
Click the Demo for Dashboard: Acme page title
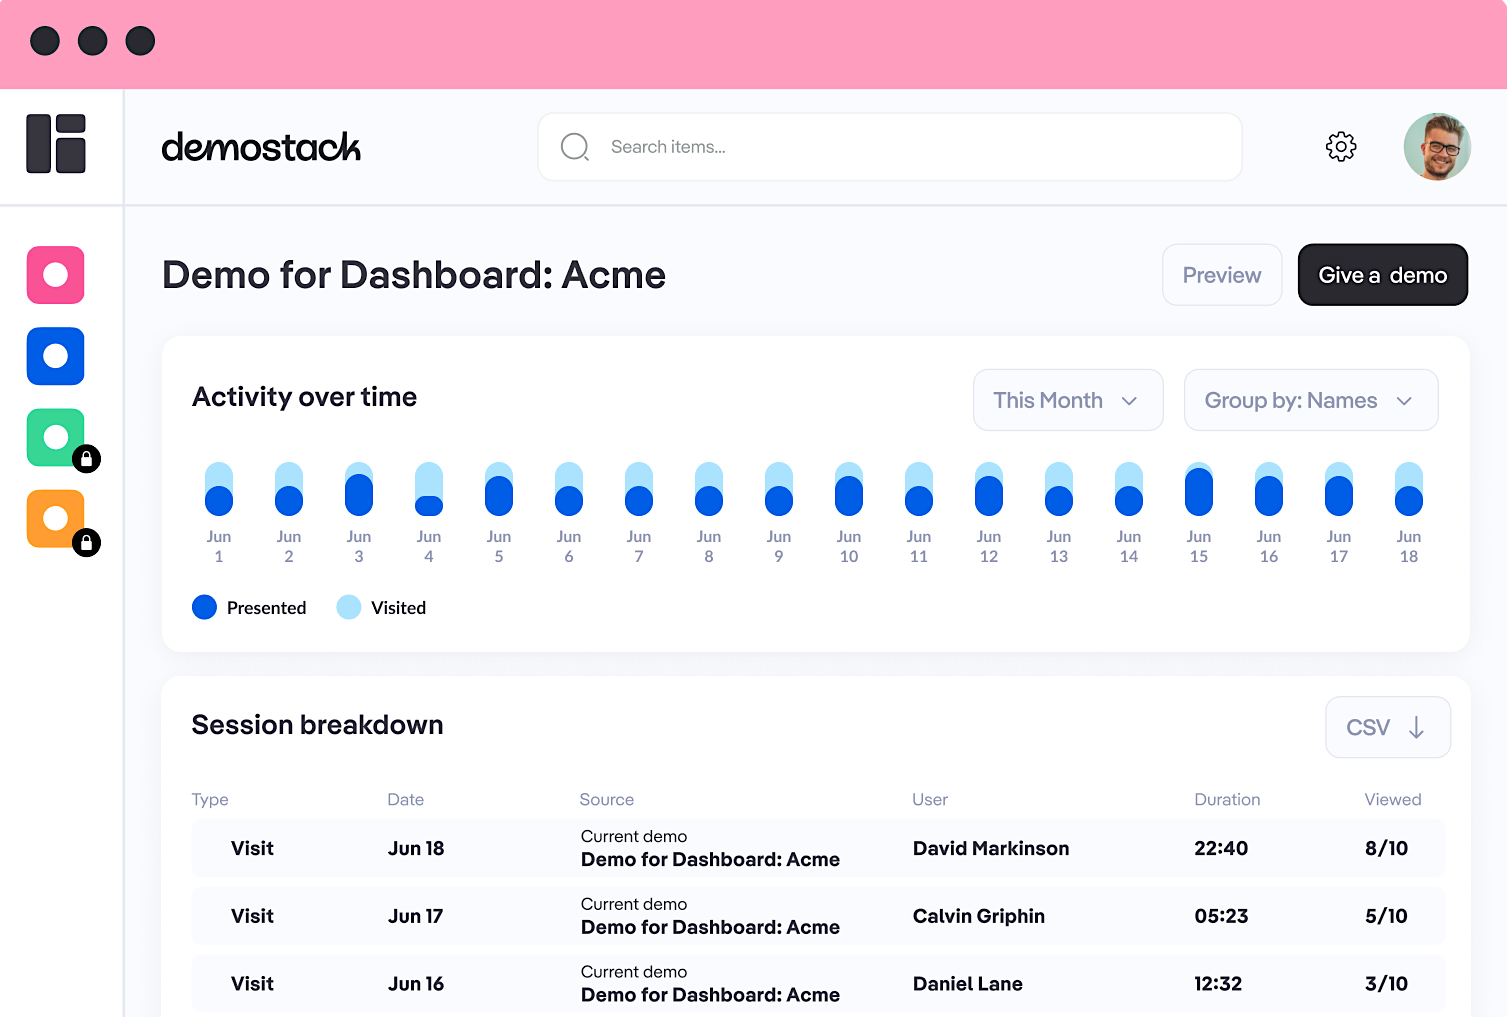click(x=414, y=275)
